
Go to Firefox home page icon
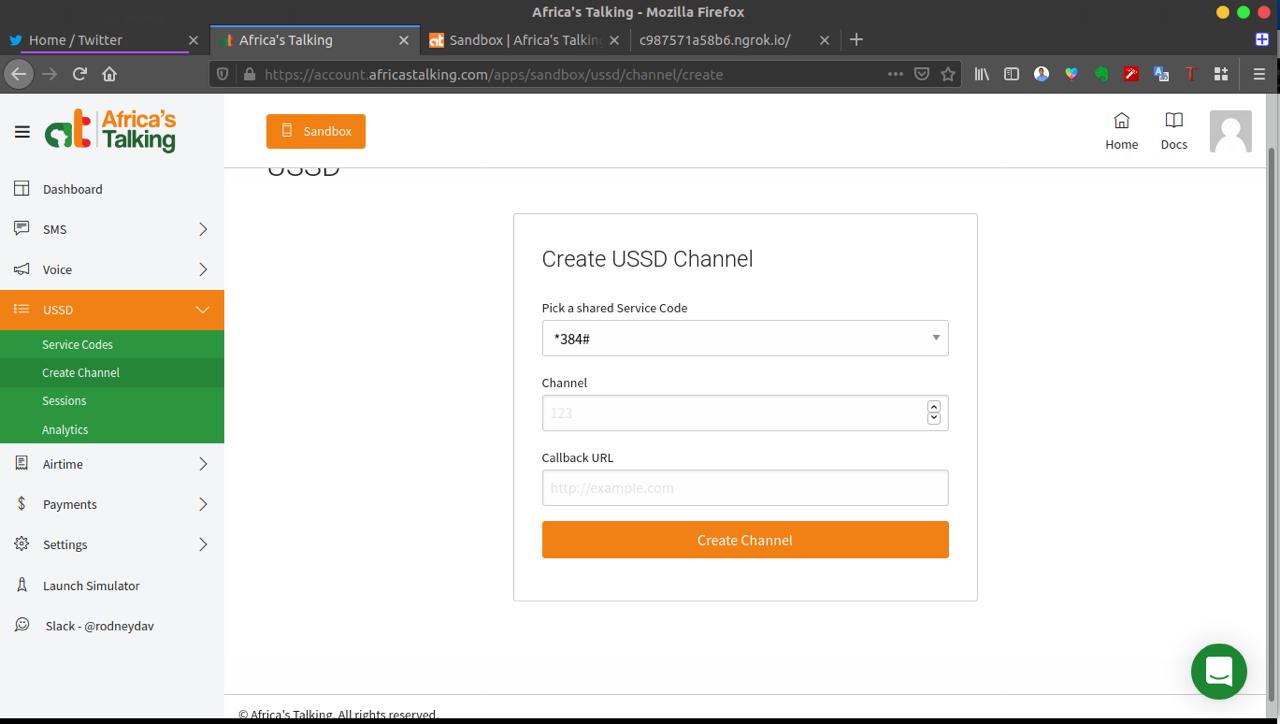coord(110,74)
